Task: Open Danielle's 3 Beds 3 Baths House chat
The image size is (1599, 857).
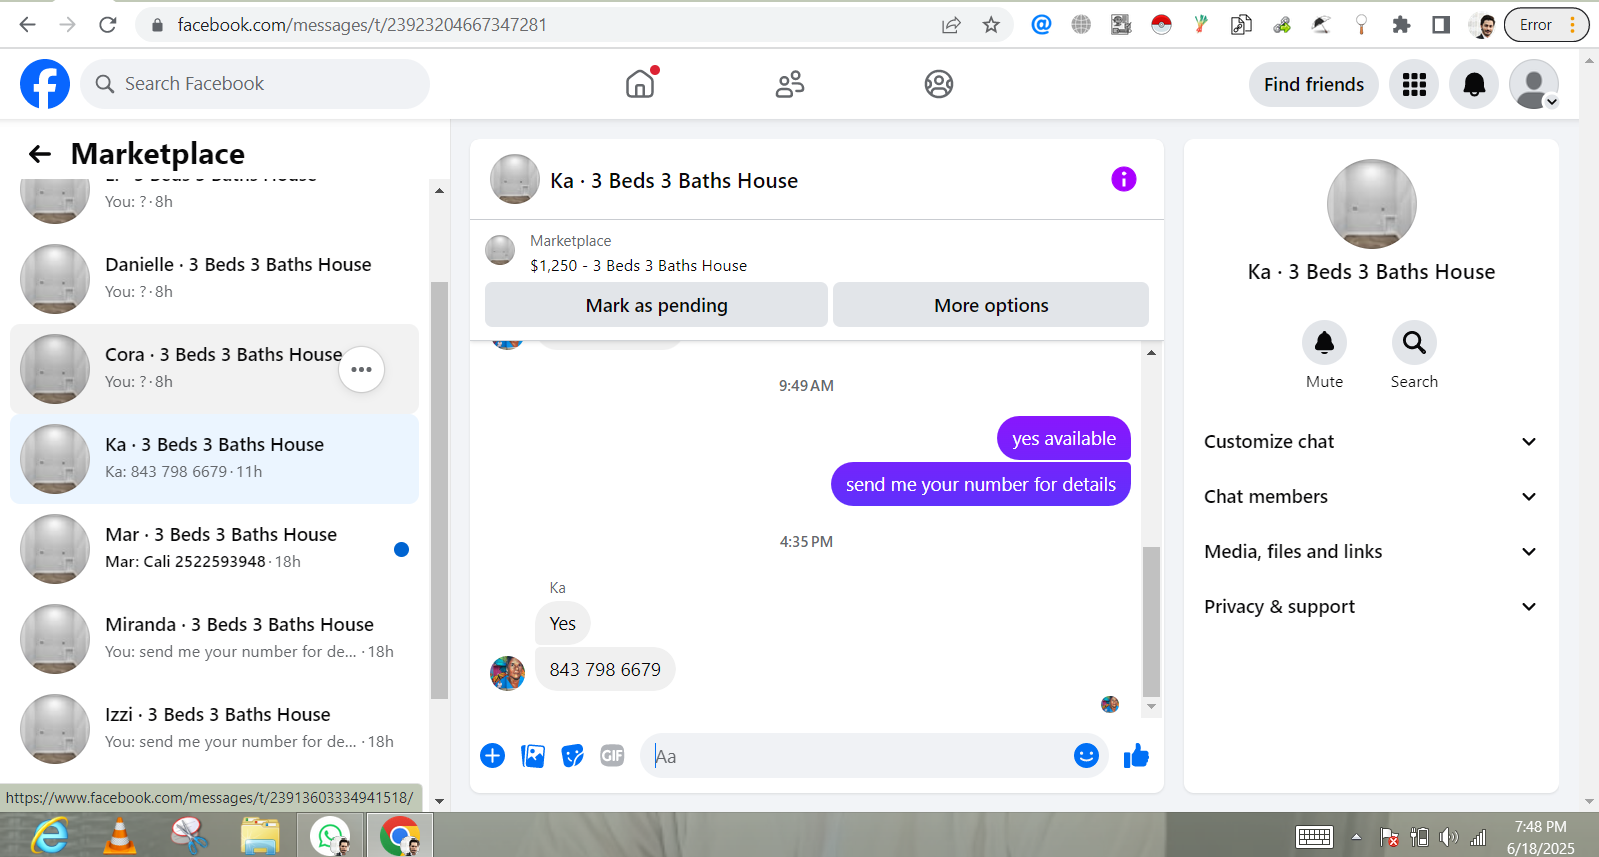Action: point(214,279)
